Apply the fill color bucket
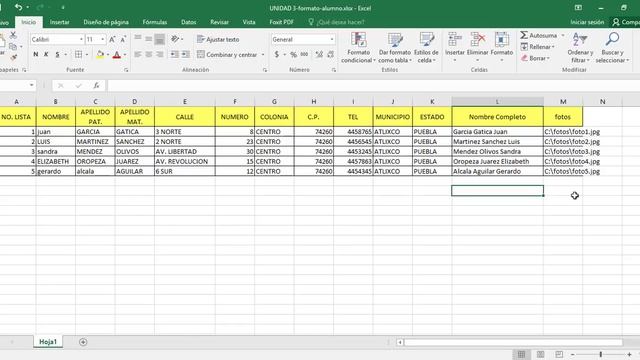640x360 pixels. (x=100, y=54)
